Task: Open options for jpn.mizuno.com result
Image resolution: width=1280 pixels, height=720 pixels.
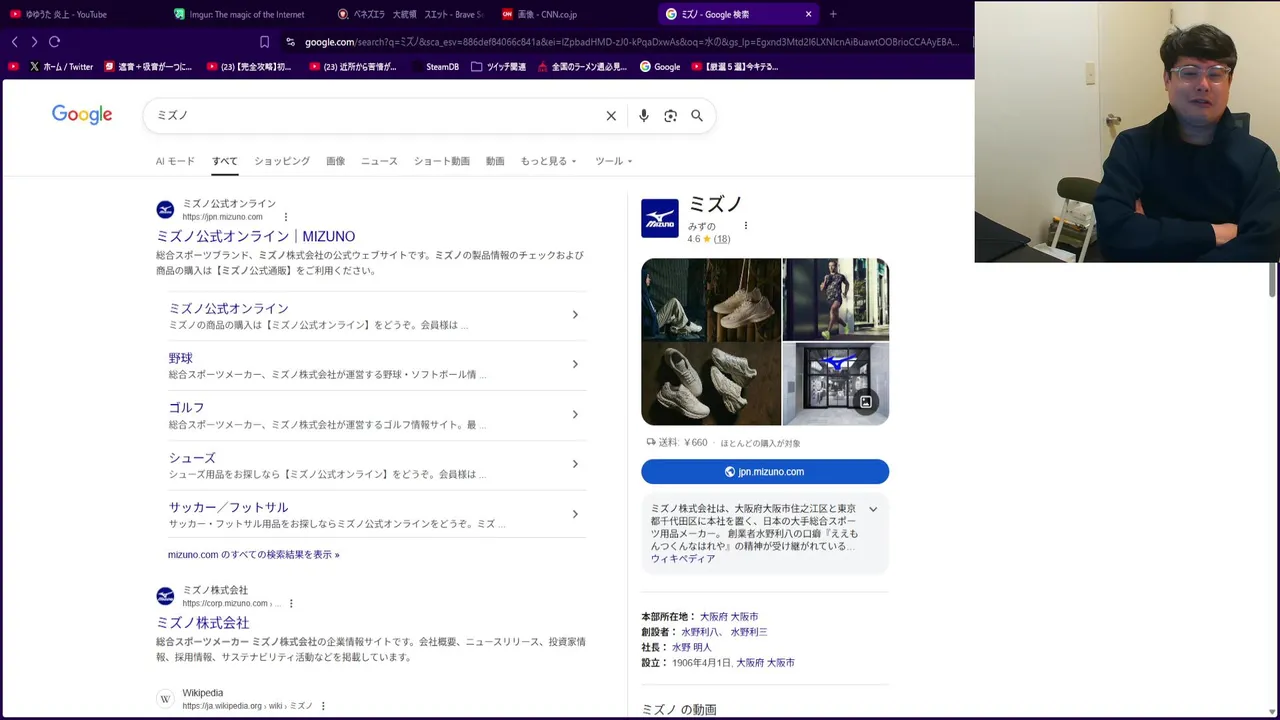Action: pyautogui.click(x=286, y=217)
